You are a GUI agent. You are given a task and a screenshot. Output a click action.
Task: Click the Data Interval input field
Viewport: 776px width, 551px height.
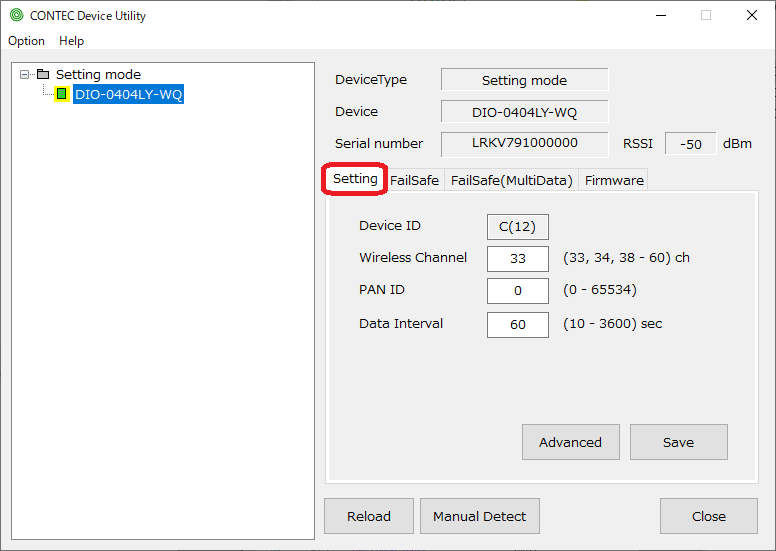tap(518, 325)
